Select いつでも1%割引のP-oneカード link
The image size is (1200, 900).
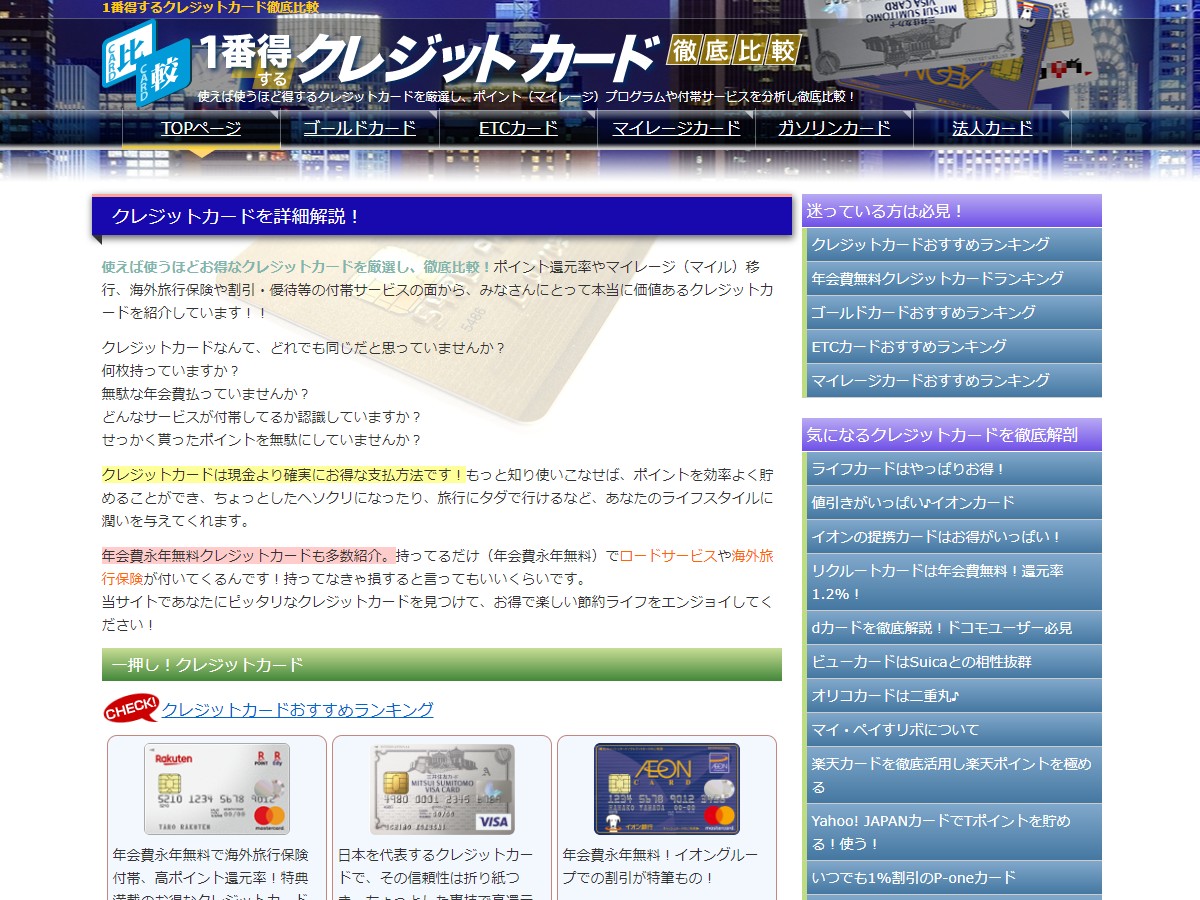coord(952,878)
